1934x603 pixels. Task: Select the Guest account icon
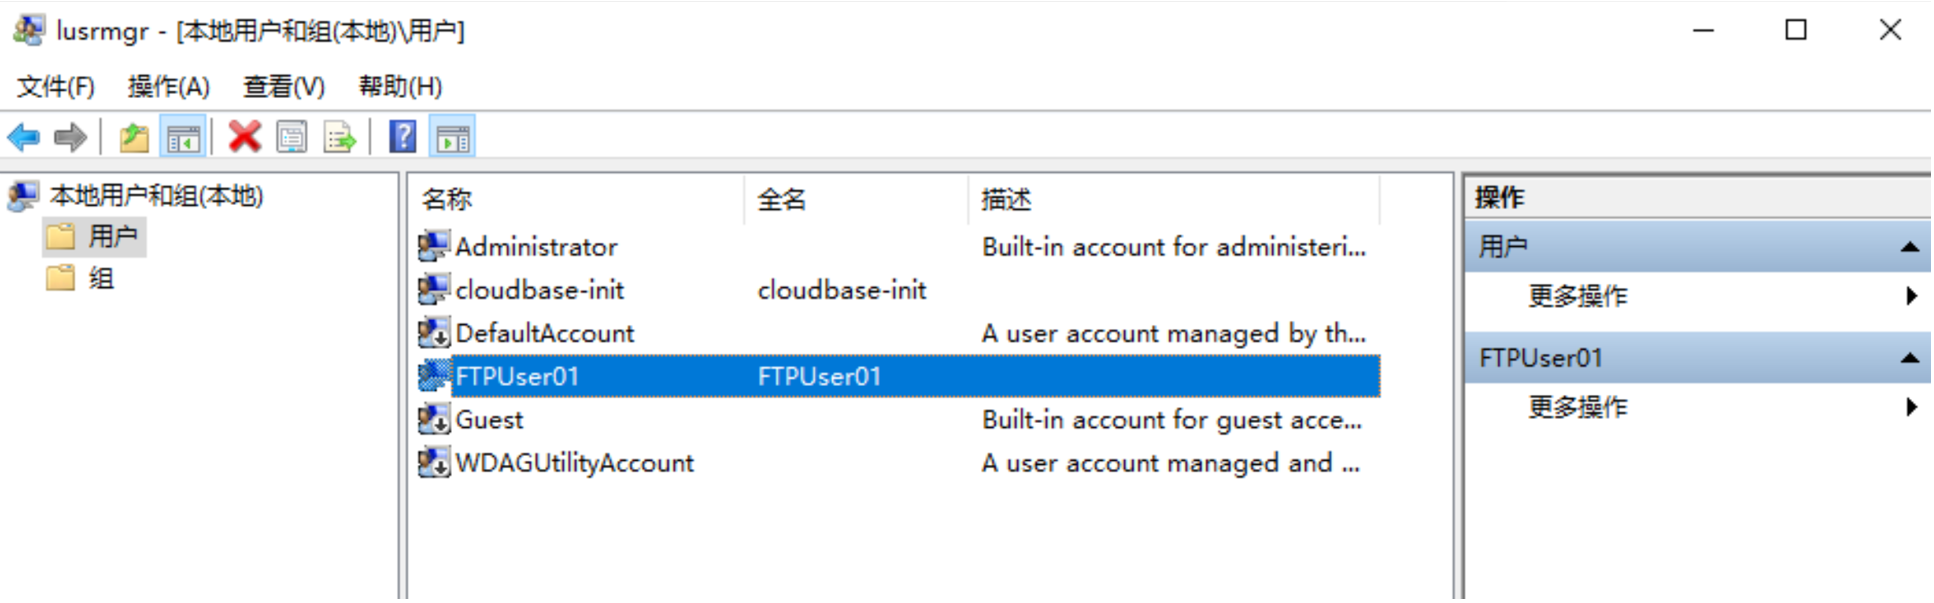(433, 419)
